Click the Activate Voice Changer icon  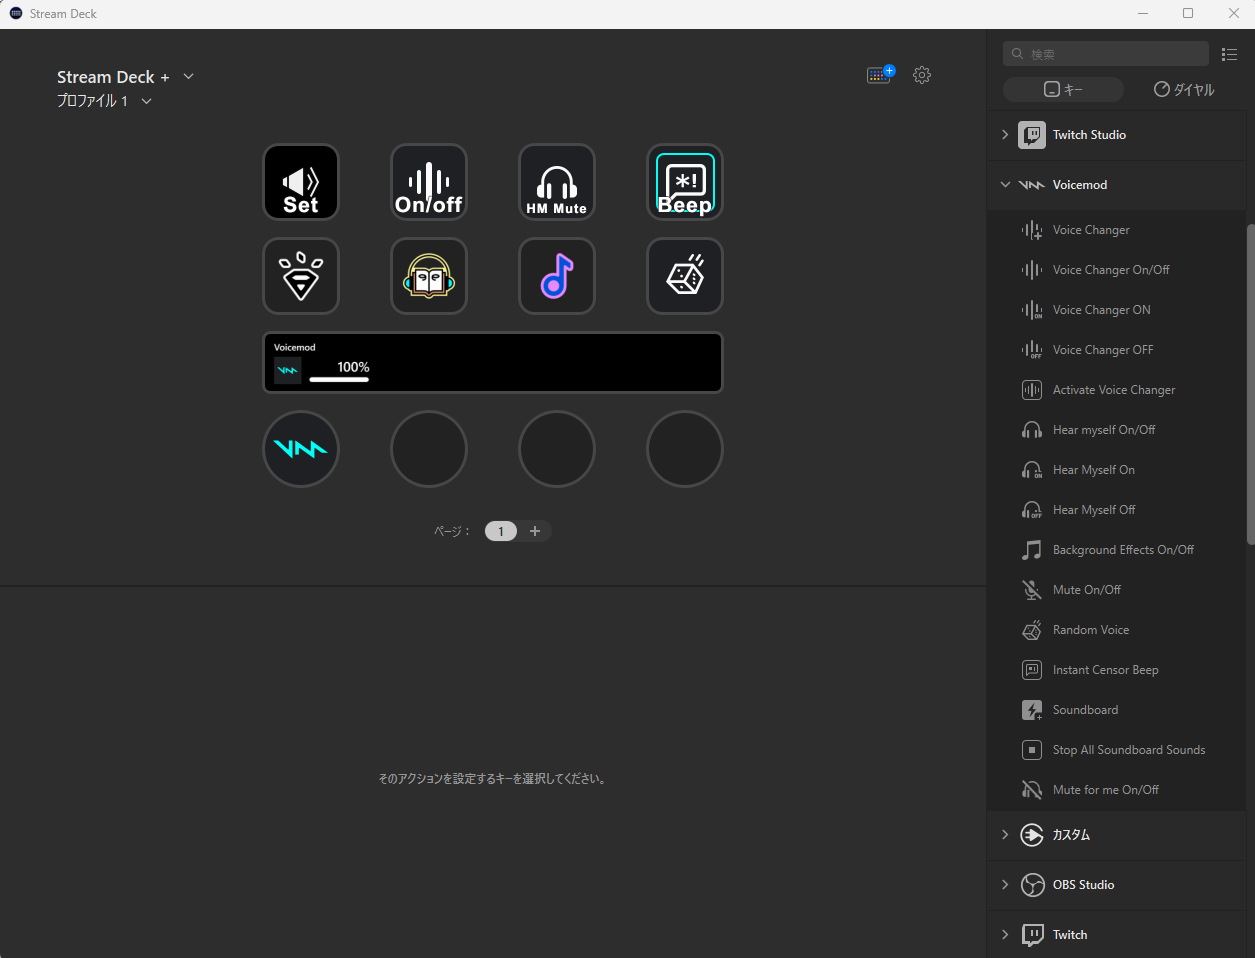click(1032, 390)
